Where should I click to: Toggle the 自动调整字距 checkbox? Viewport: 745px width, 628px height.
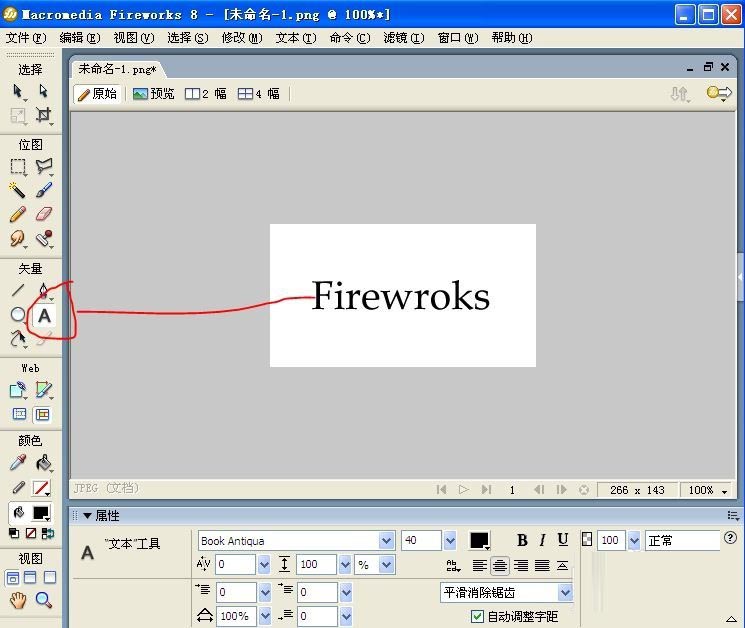[x=477, y=616]
